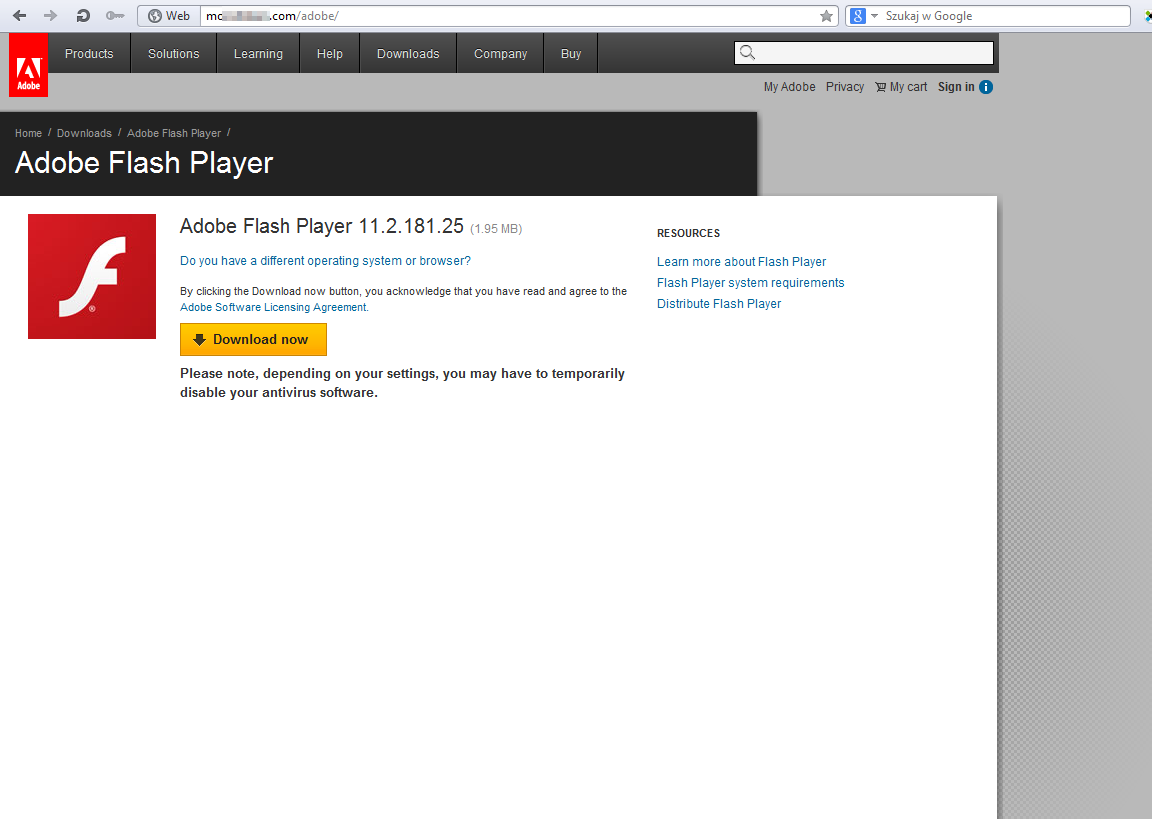1152x819 pixels.
Task: Click the browser Forward arrow
Action: point(51,15)
